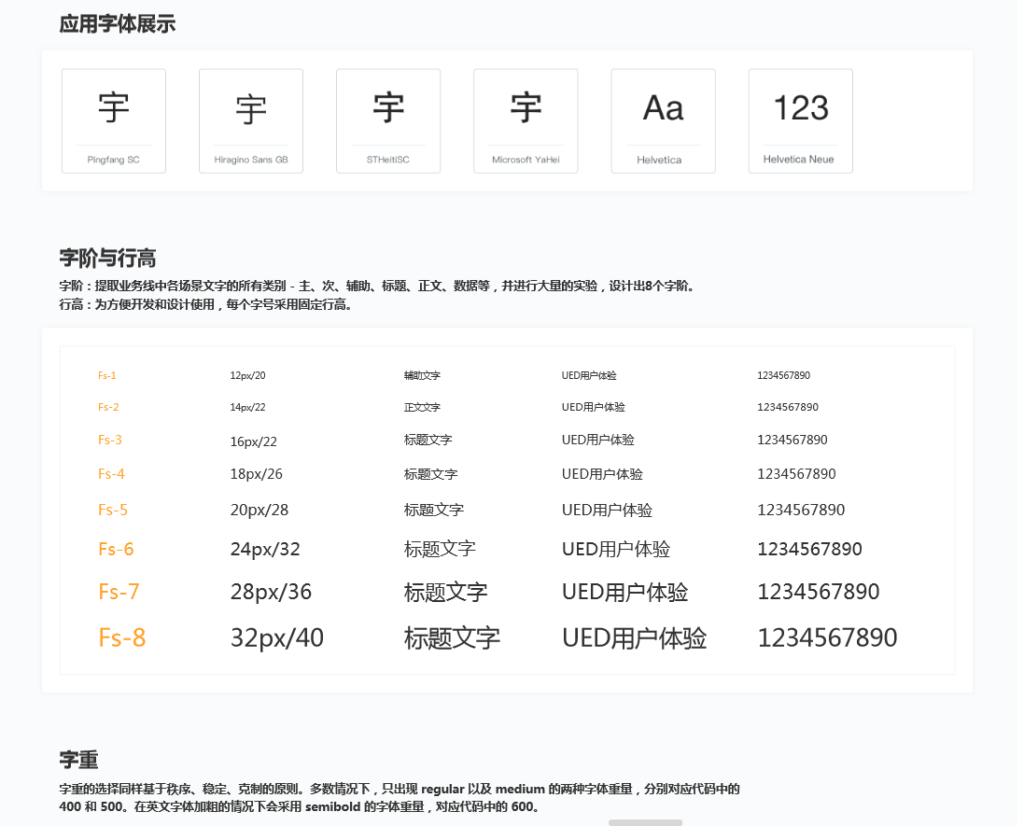
Task: Click 'UED用户体验' in the Fs-4 row
Action: pos(602,474)
